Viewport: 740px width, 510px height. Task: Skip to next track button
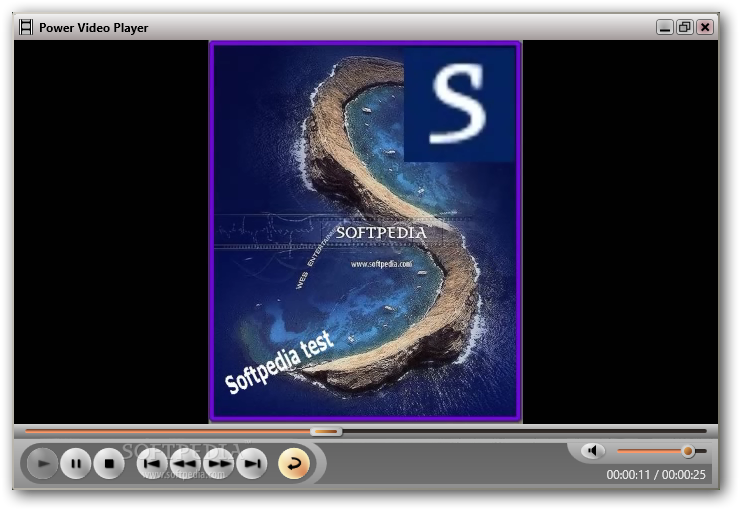[x=252, y=463]
